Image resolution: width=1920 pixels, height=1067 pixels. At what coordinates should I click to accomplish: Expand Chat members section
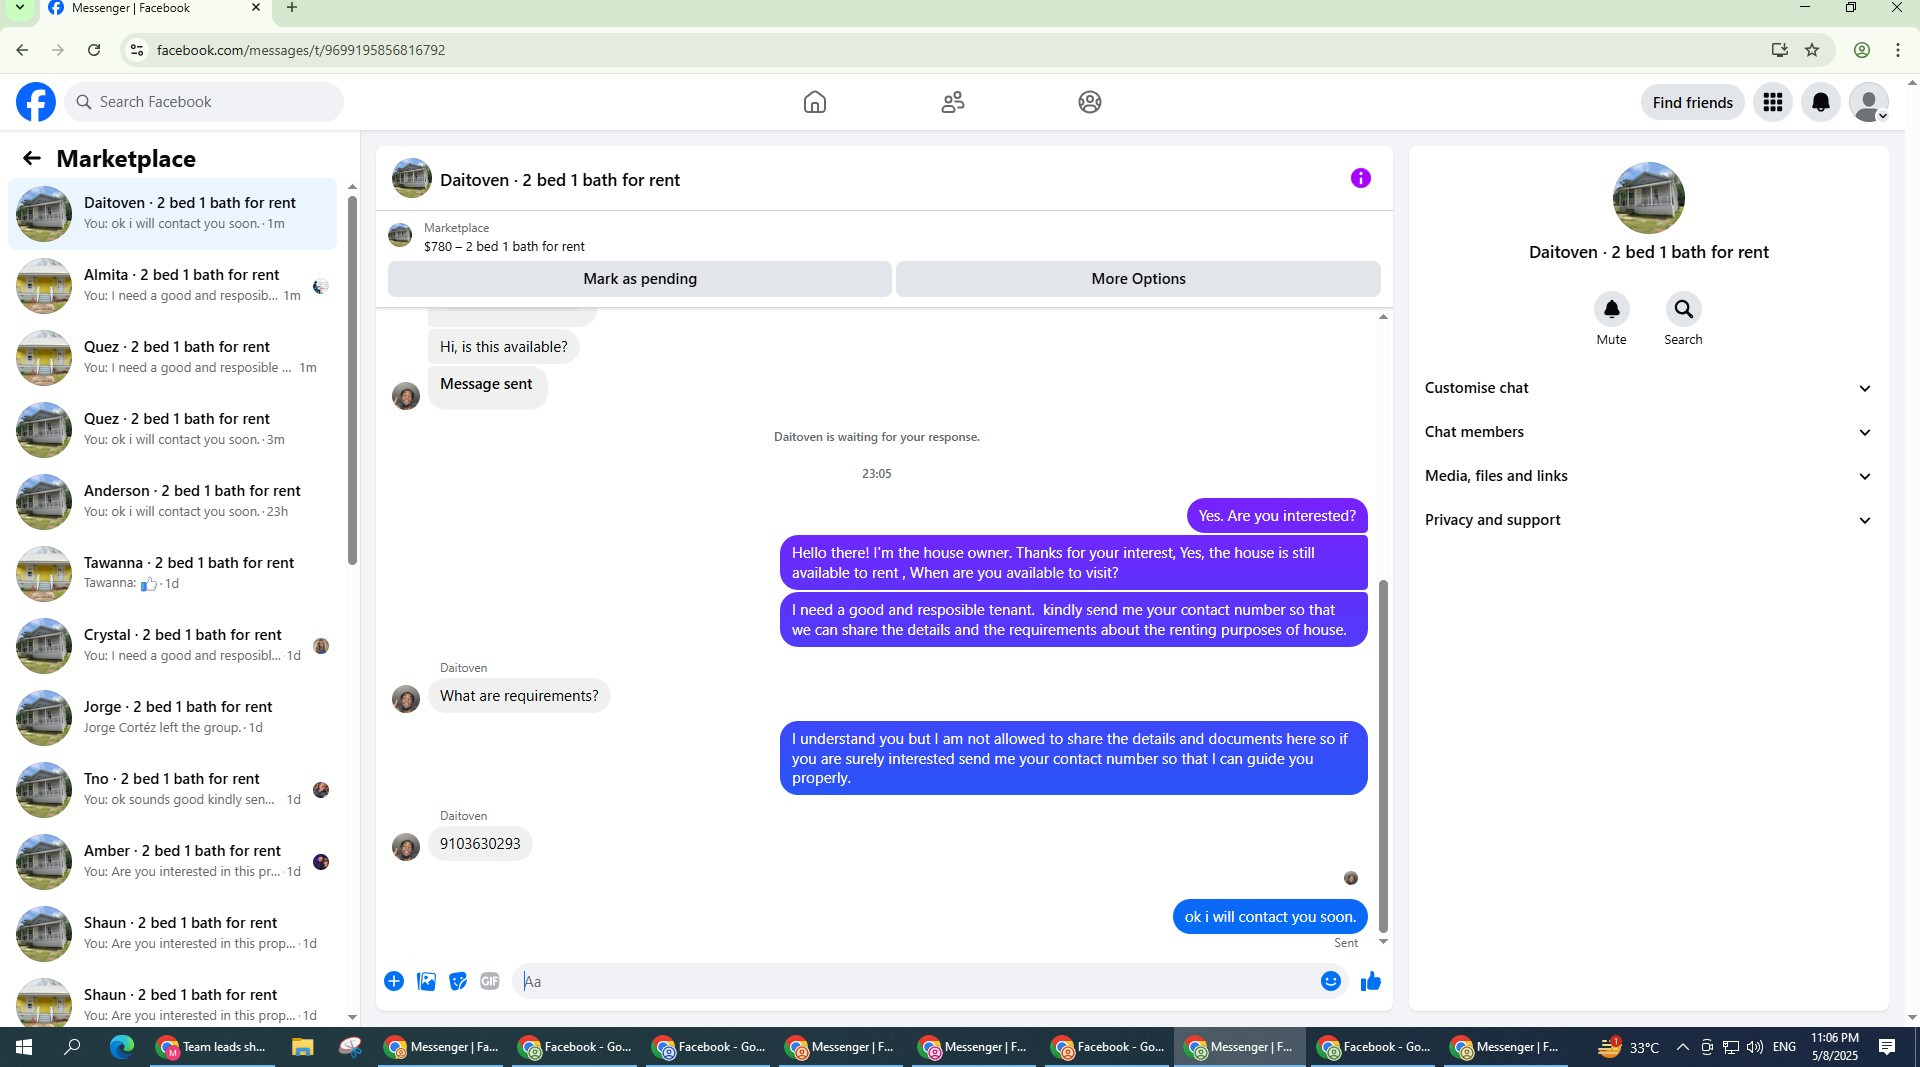pos(1648,432)
